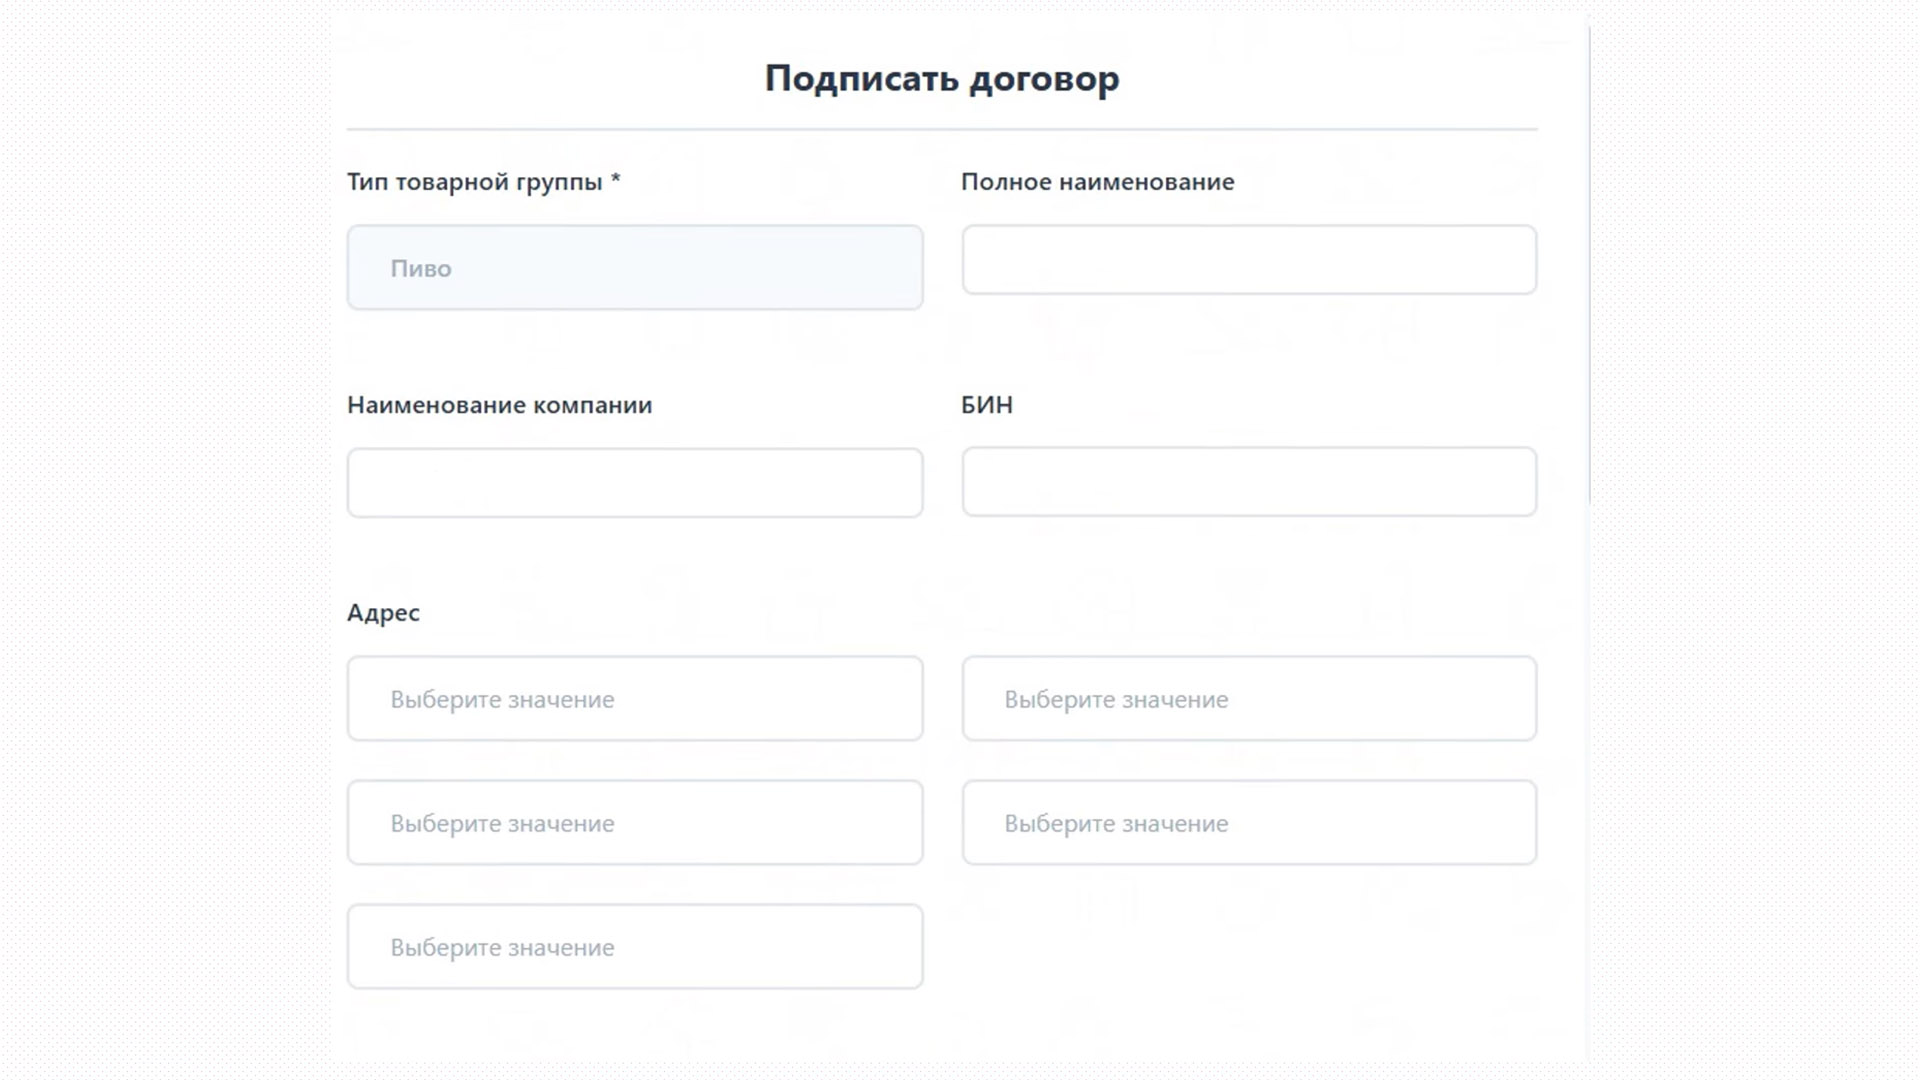
Task: Click the БИН field label
Action: 985,405
